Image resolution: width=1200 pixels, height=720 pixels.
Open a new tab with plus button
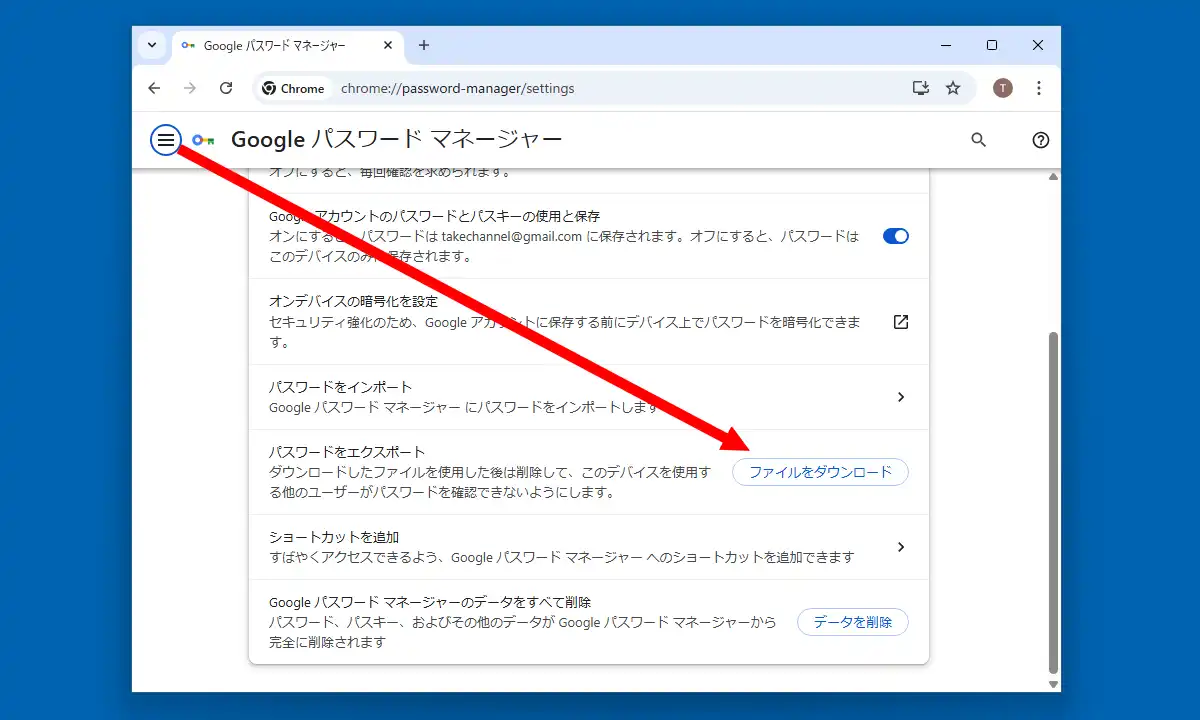tap(424, 45)
